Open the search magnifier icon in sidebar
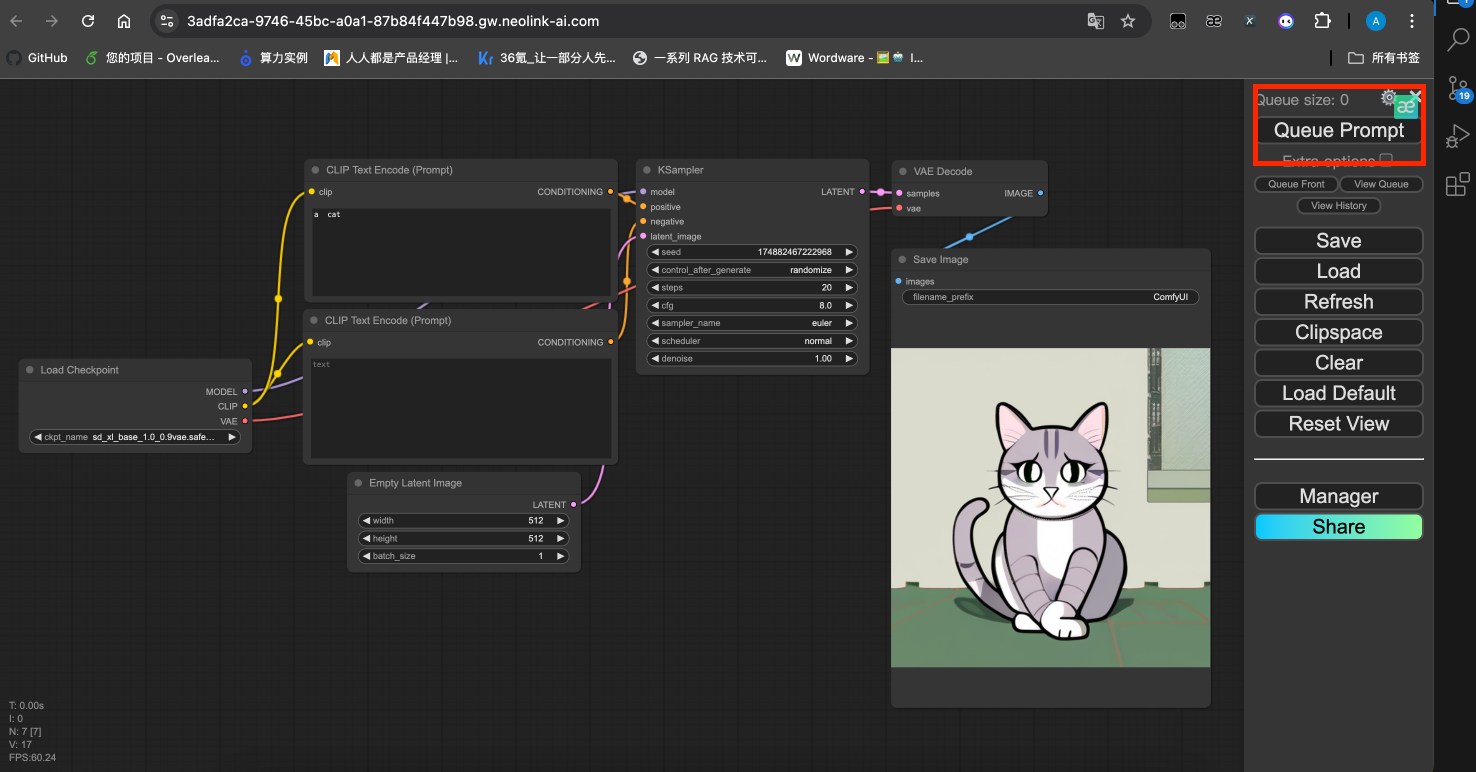The image size is (1476, 772). 1457,40
